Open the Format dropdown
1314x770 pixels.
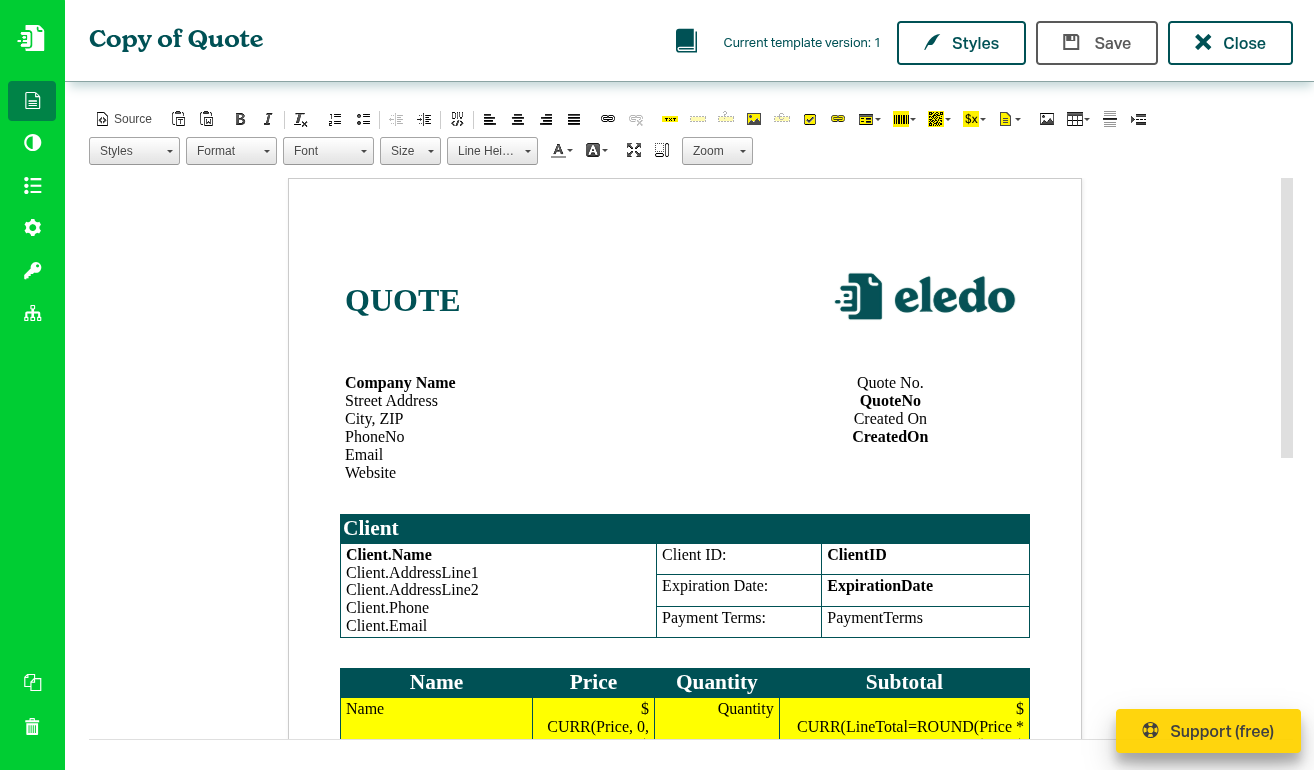tap(231, 151)
